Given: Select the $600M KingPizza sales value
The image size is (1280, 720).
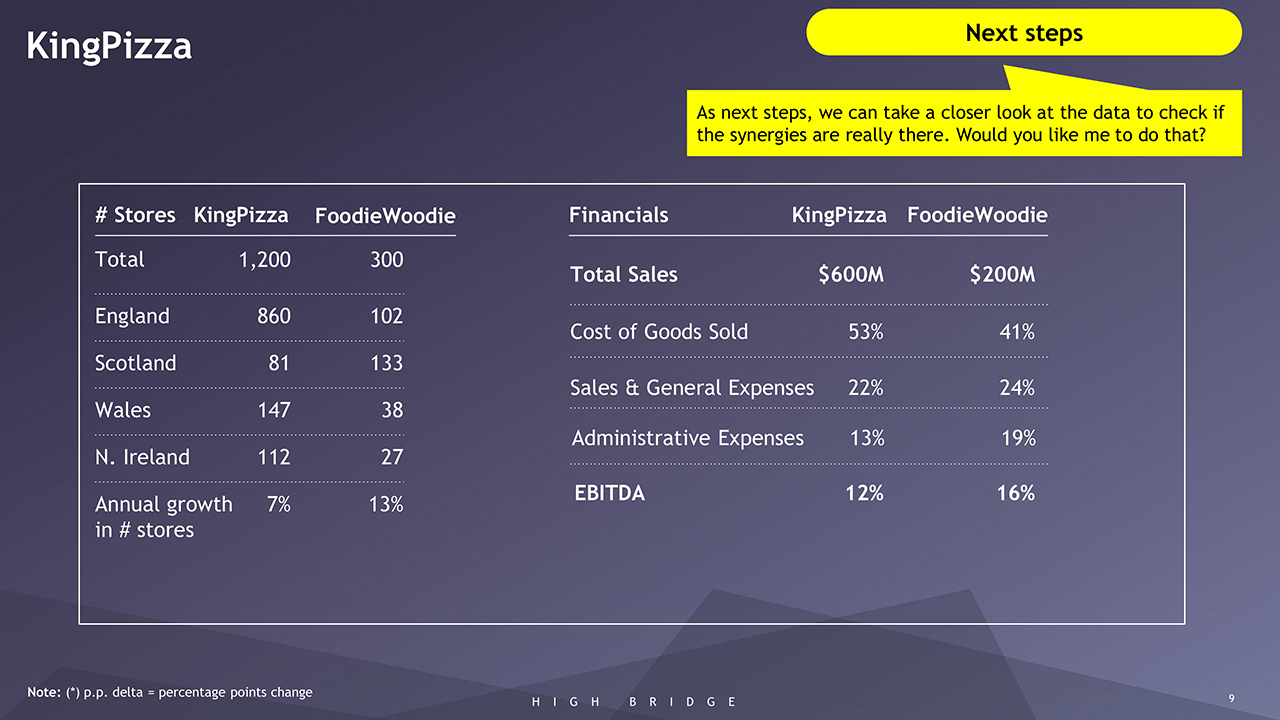Looking at the screenshot, I should pos(850,274).
